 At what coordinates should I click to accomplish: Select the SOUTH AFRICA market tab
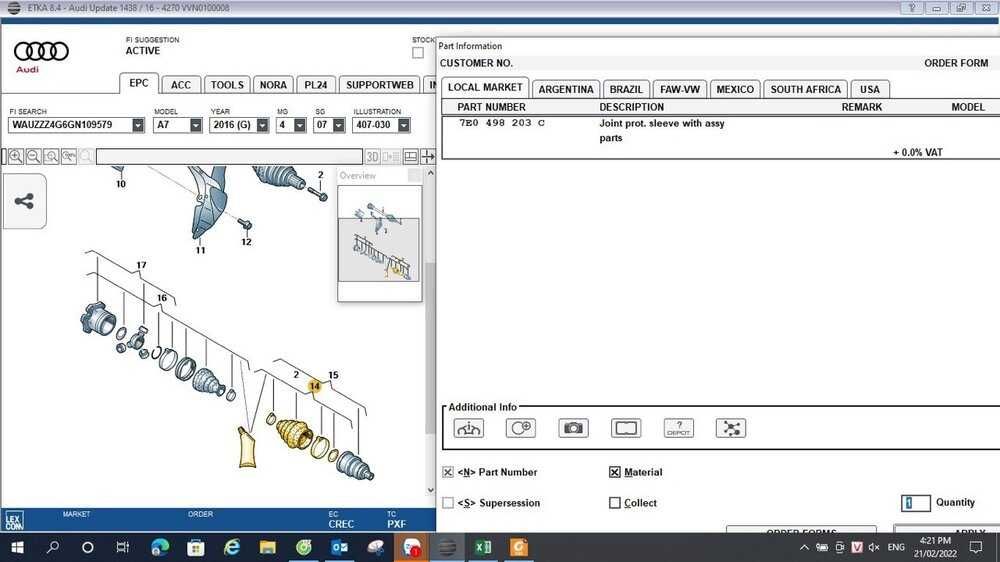[805, 89]
